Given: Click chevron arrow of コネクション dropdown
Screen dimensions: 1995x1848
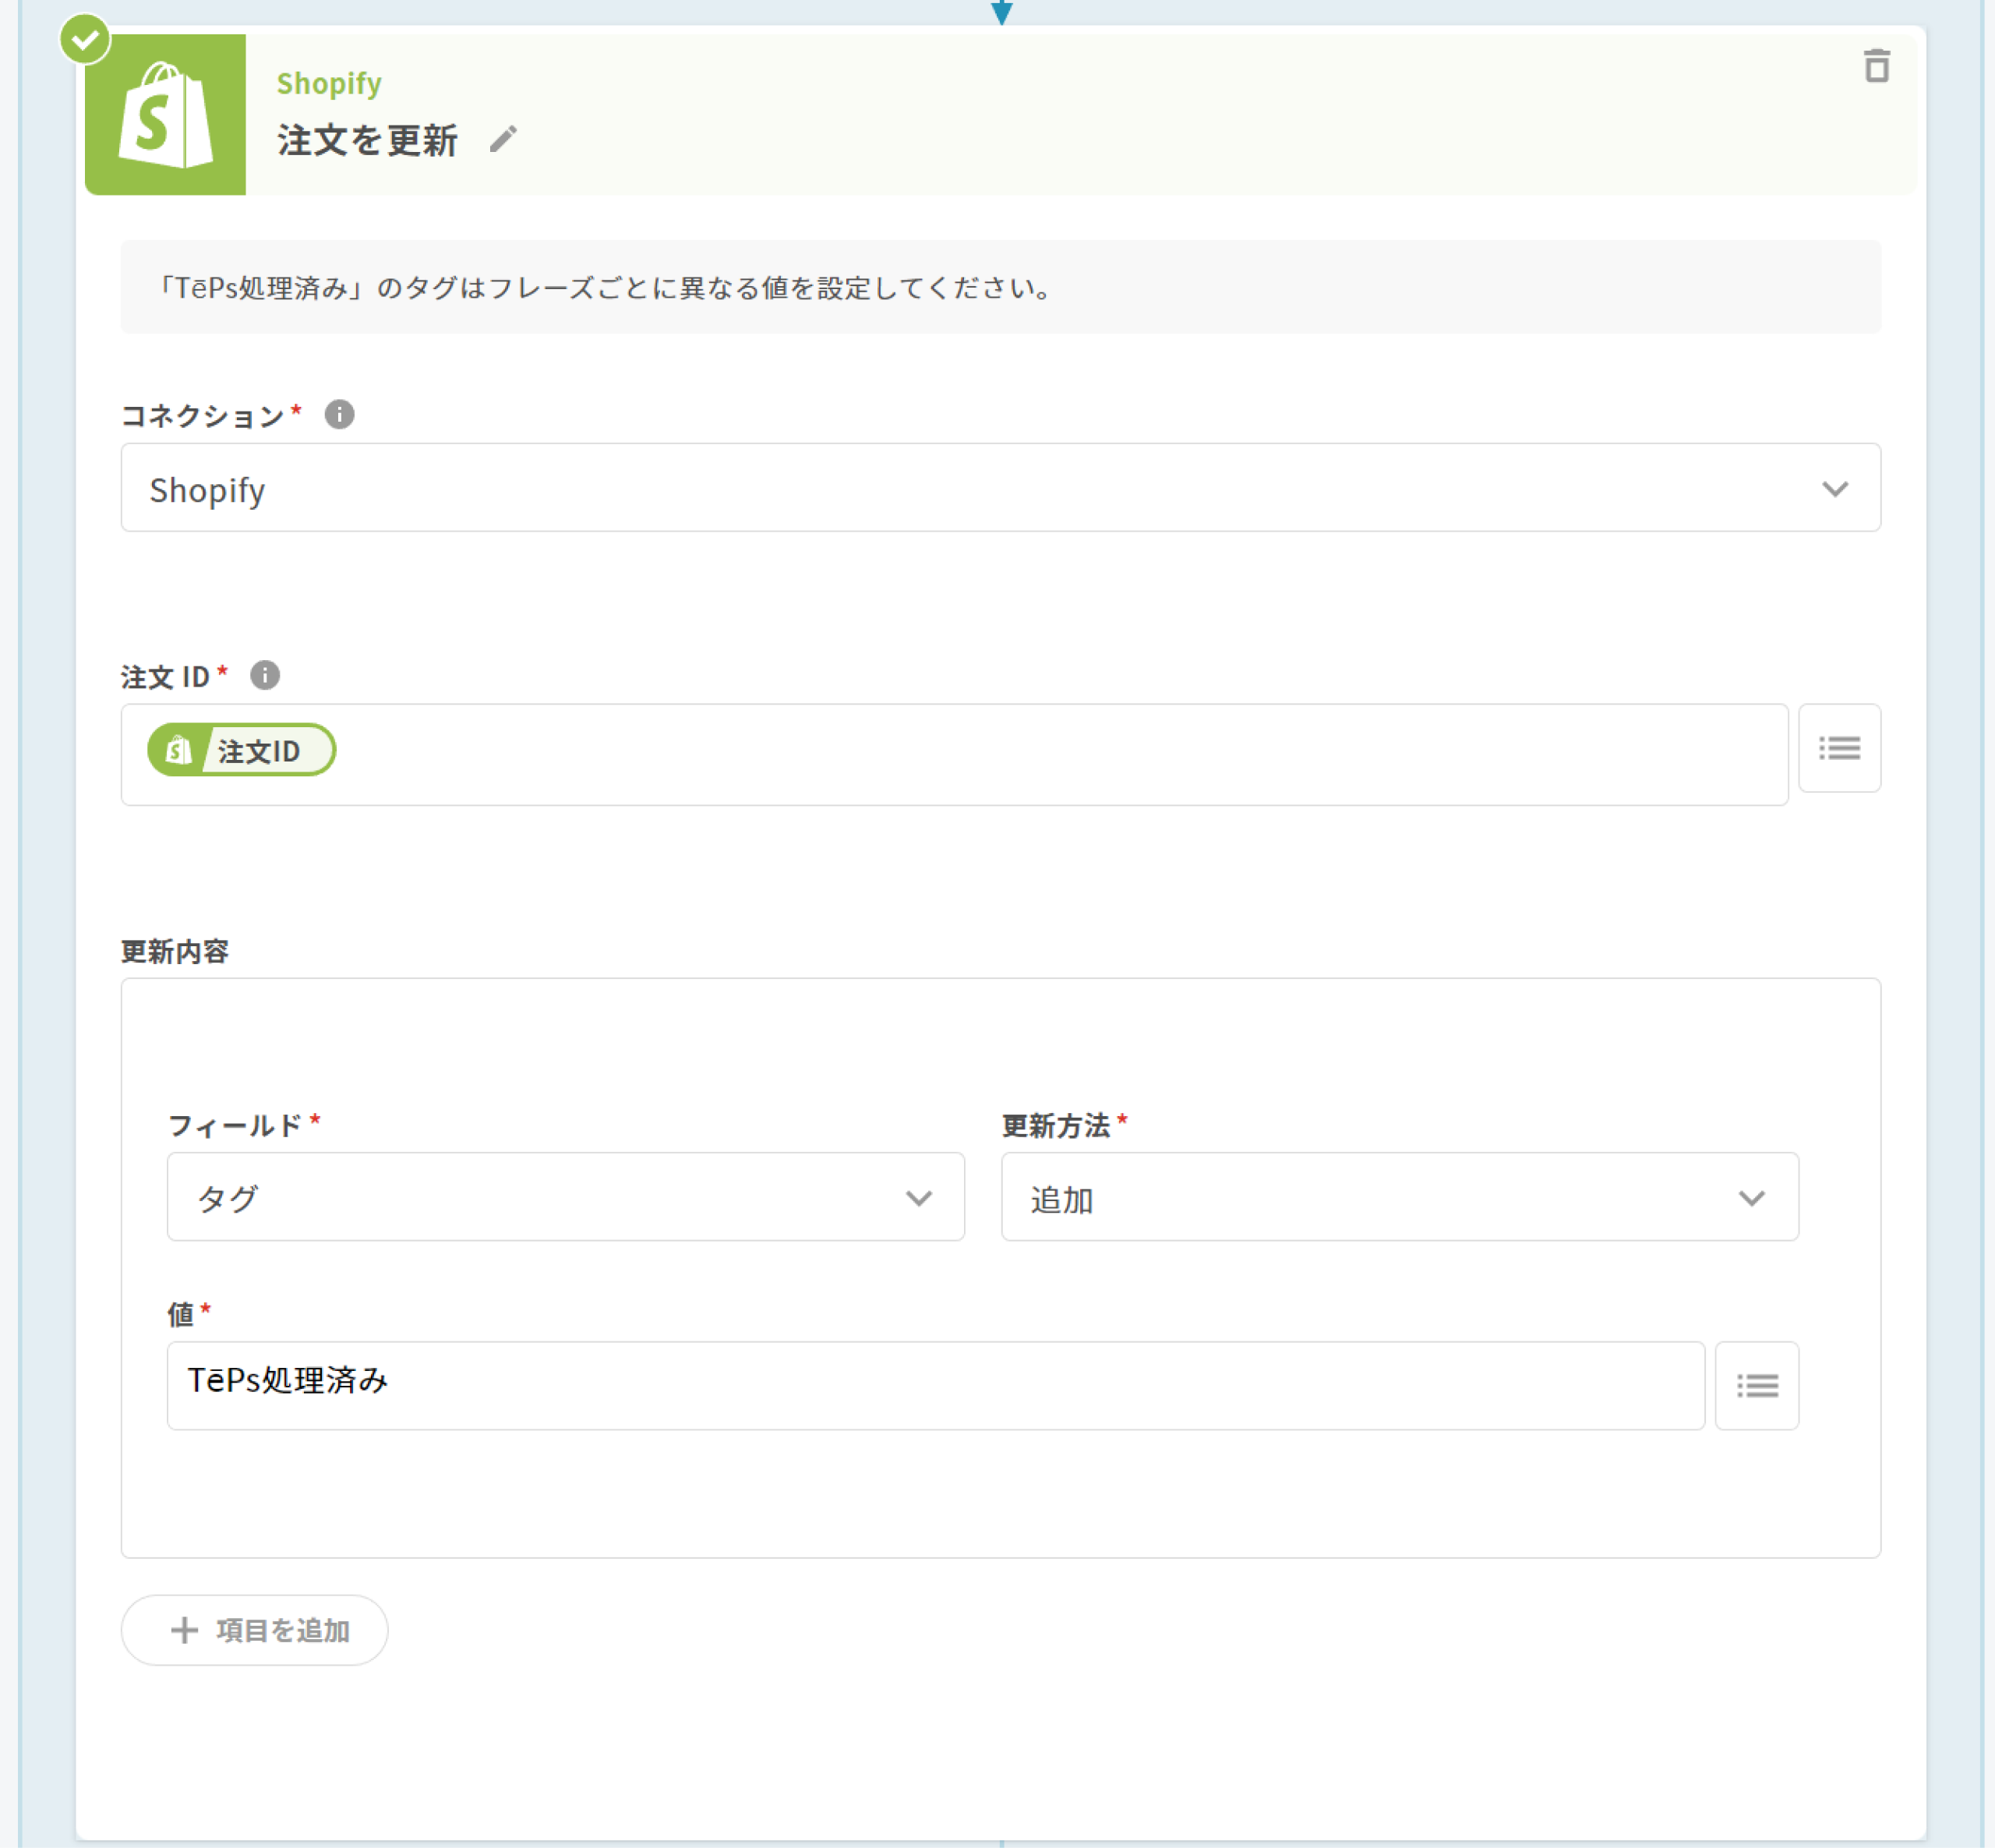Looking at the screenshot, I should [x=1834, y=489].
